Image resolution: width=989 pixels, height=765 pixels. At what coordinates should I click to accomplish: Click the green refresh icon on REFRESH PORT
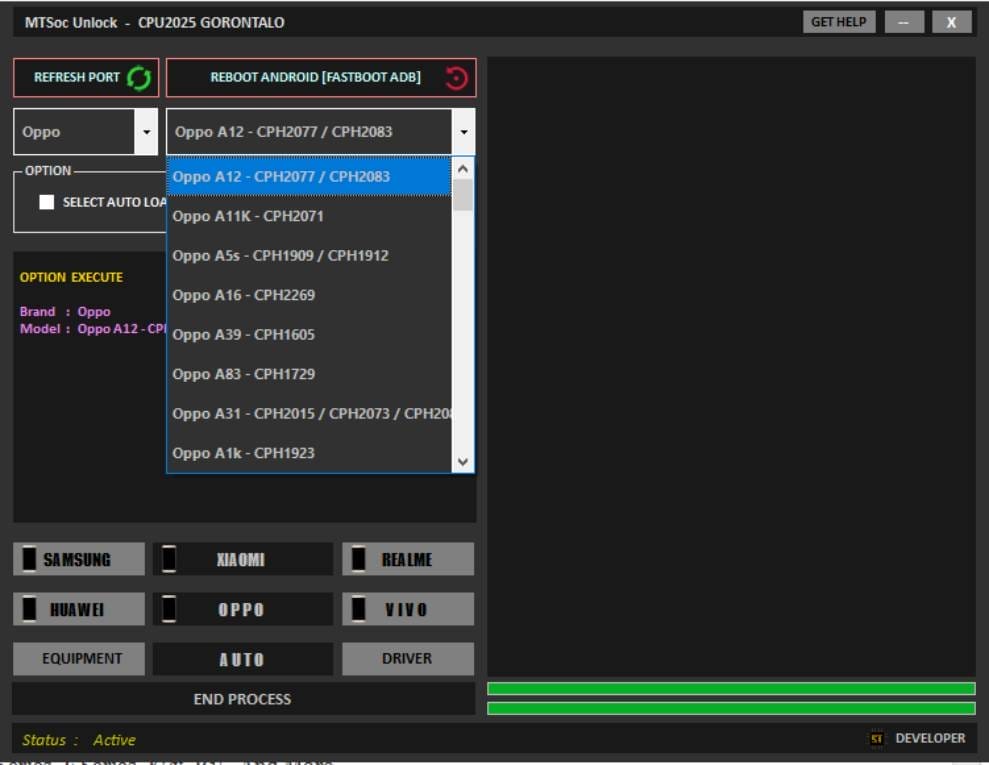pos(137,77)
